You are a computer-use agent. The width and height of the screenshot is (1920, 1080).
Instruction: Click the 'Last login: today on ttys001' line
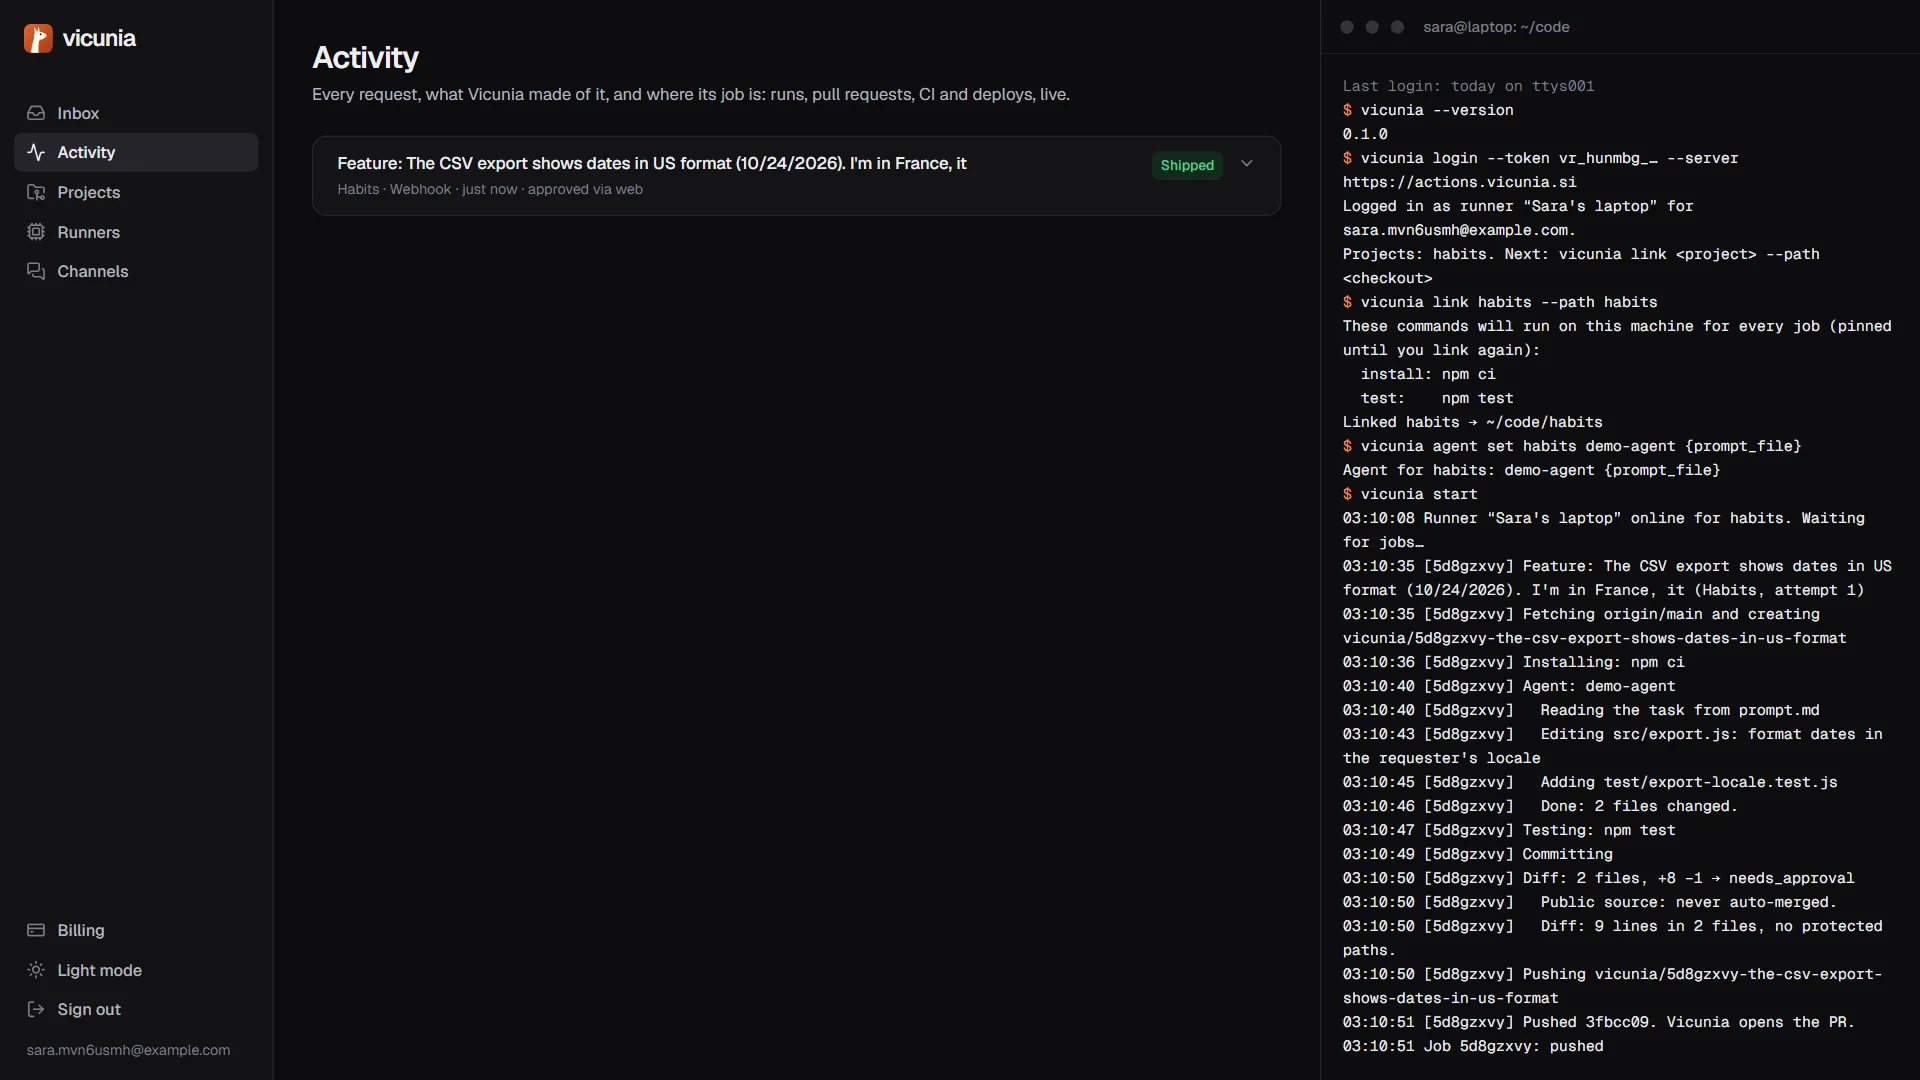pyautogui.click(x=1469, y=86)
